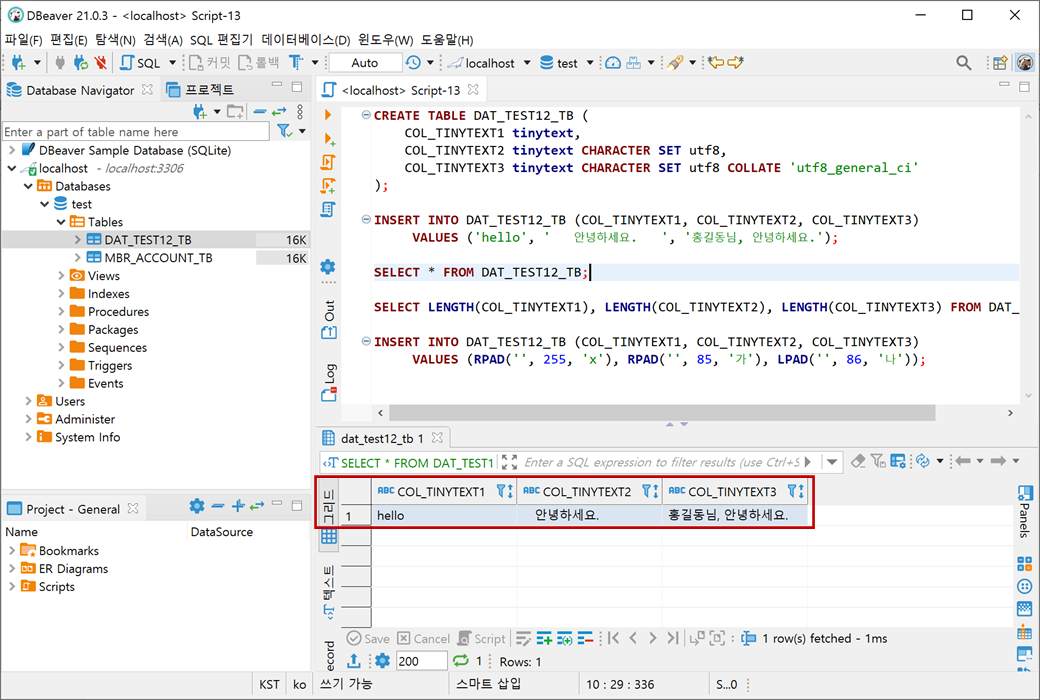This screenshot has width=1040, height=700.
Task: Expand the DBeaver Sample Database node
Action: point(12,151)
